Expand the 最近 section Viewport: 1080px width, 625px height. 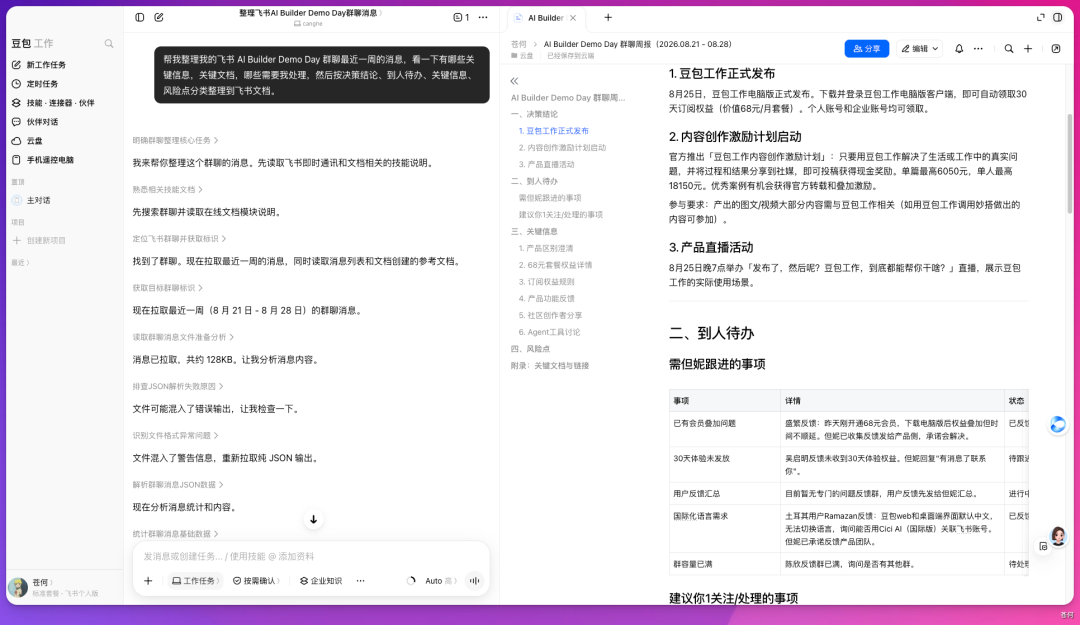coord(21,263)
